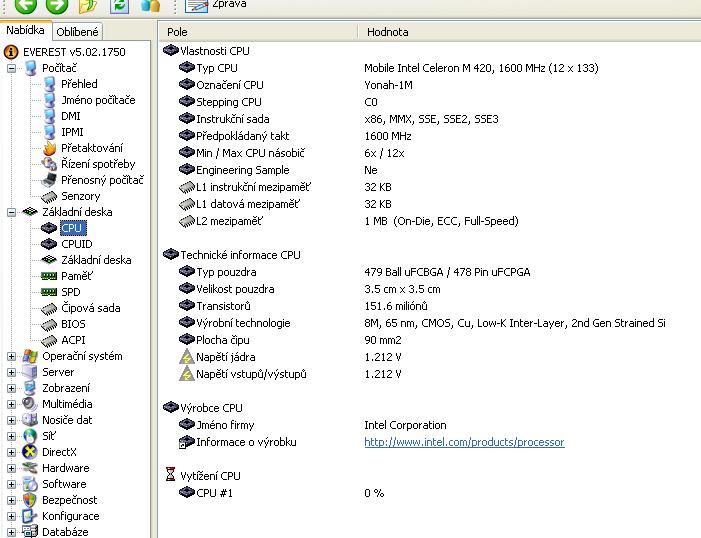Image resolution: width=701 pixels, height=538 pixels.
Task: Click the Refresh toolbar icon
Action: pyautogui.click(x=120, y=6)
